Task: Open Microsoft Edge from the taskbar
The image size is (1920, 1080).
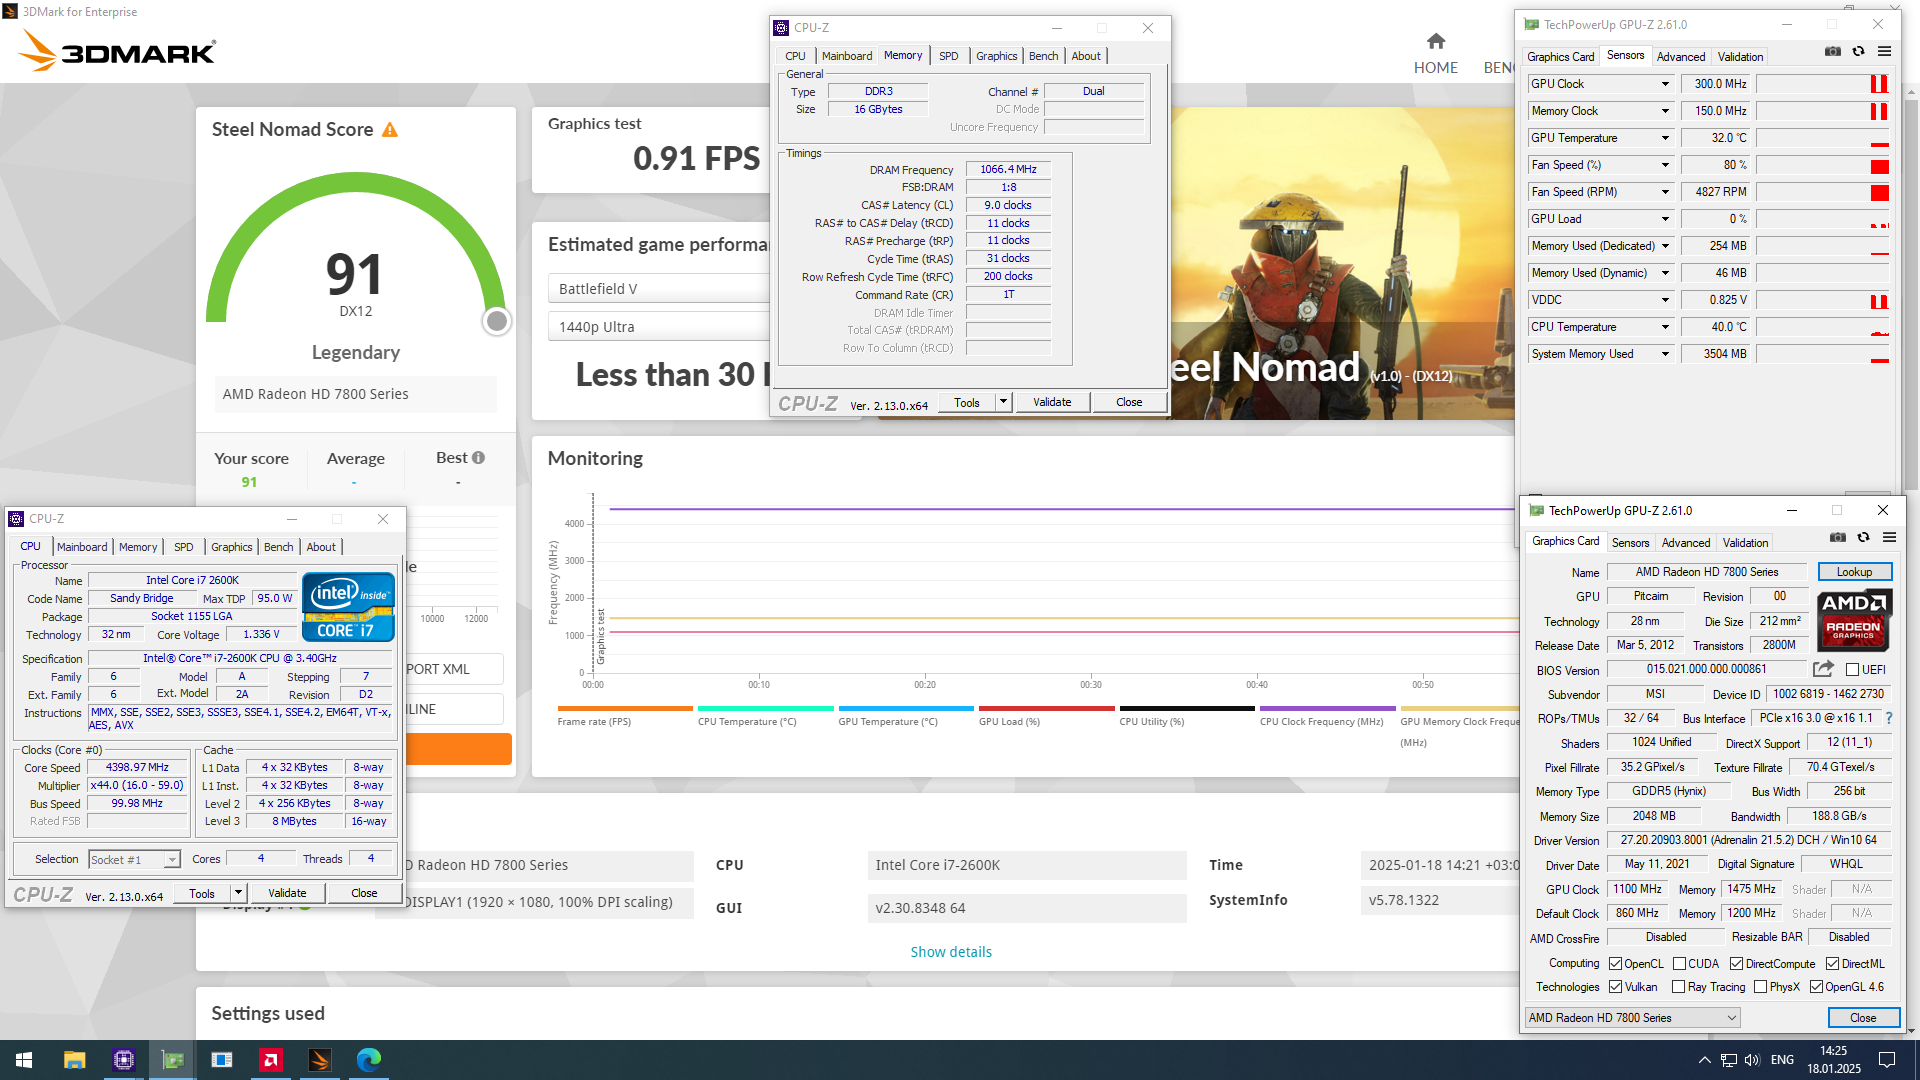Action: tap(369, 1060)
